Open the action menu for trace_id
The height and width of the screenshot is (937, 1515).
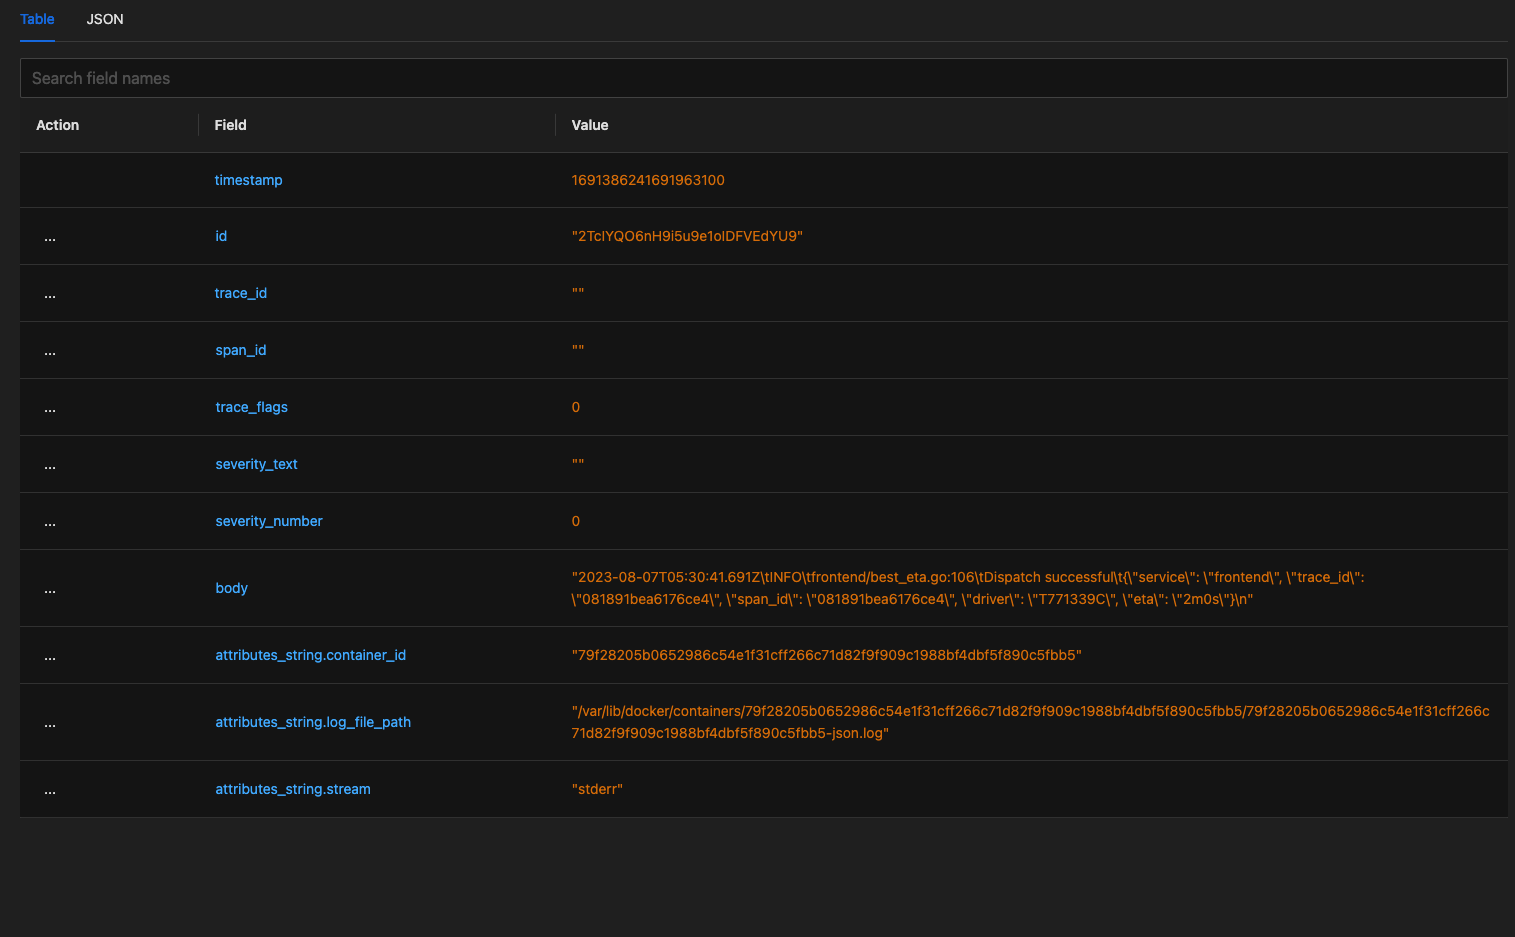pyautogui.click(x=50, y=293)
